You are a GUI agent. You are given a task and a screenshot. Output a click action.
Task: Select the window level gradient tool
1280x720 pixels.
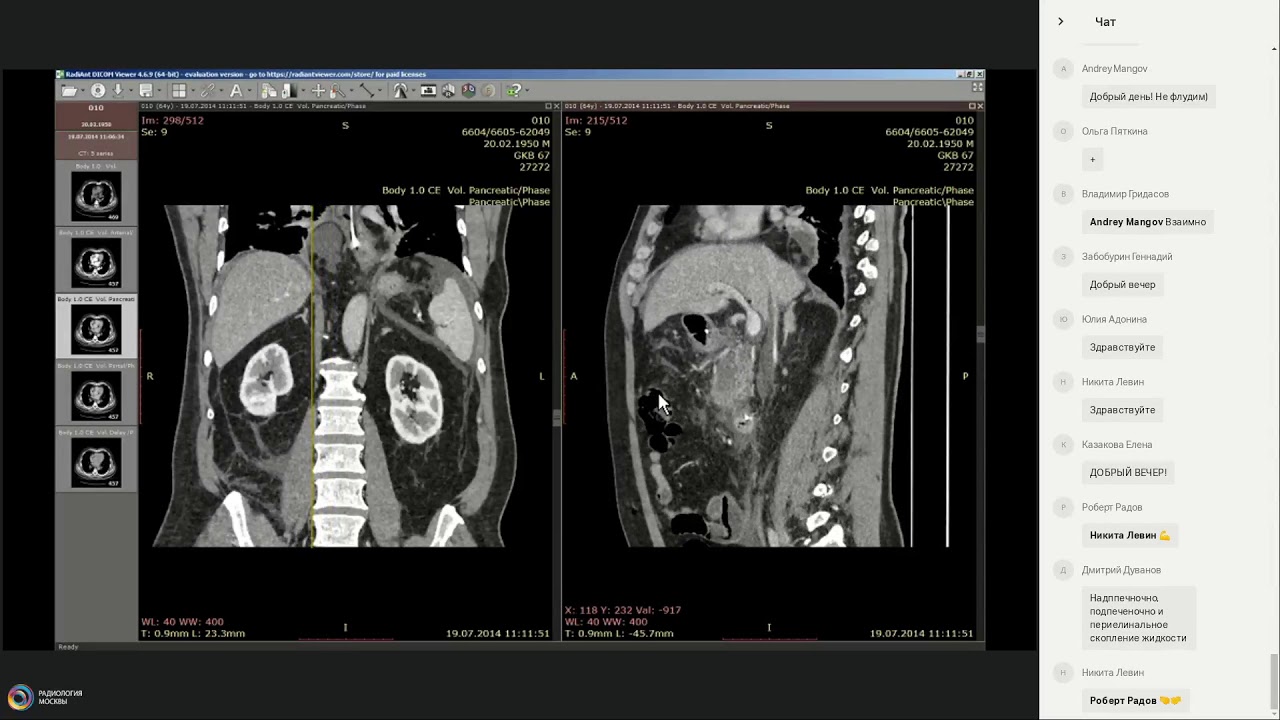click(289, 90)
